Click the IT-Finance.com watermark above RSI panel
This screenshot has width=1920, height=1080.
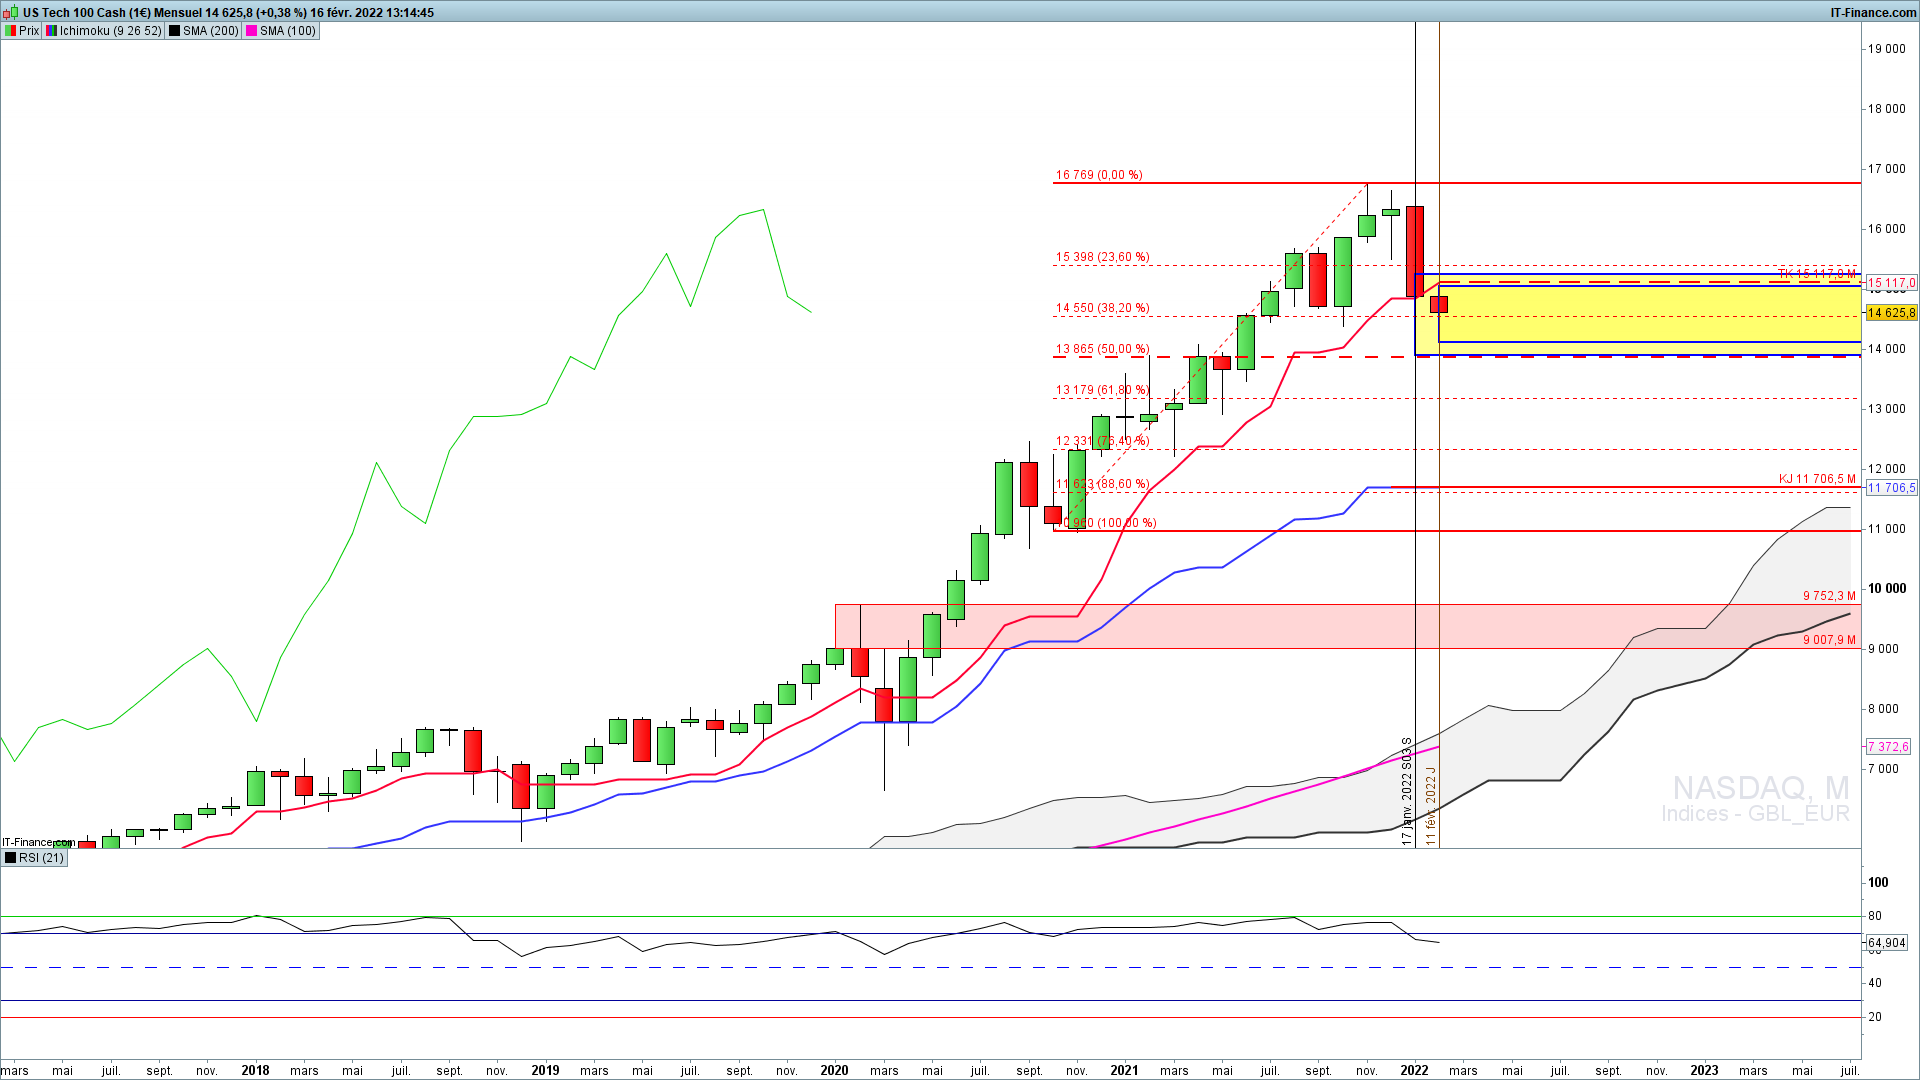tap(38, 843)
